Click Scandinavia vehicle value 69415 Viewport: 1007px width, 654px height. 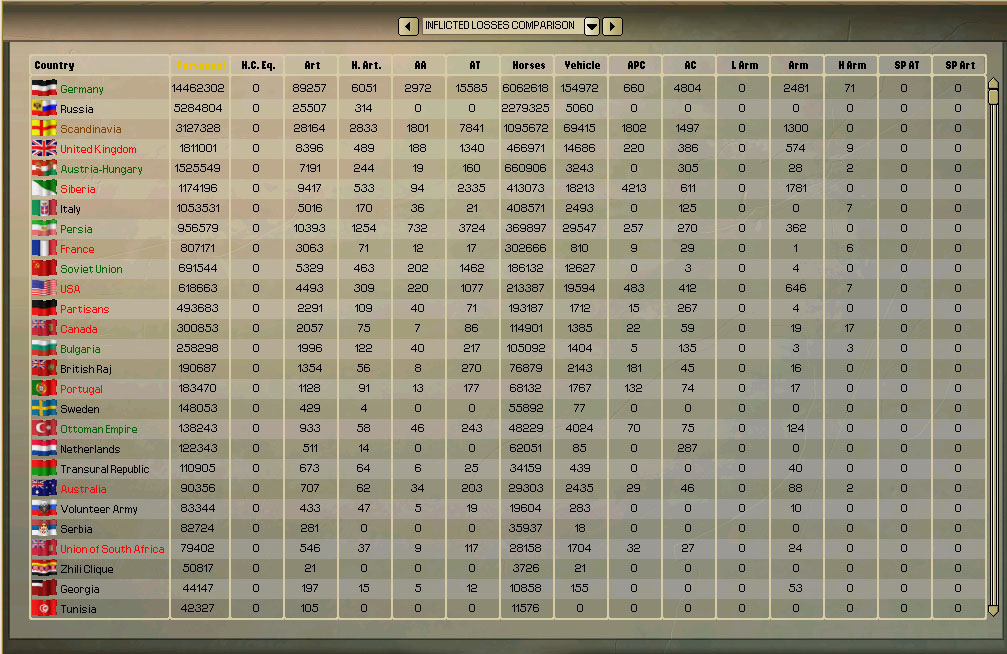click(x=579, y=128)
